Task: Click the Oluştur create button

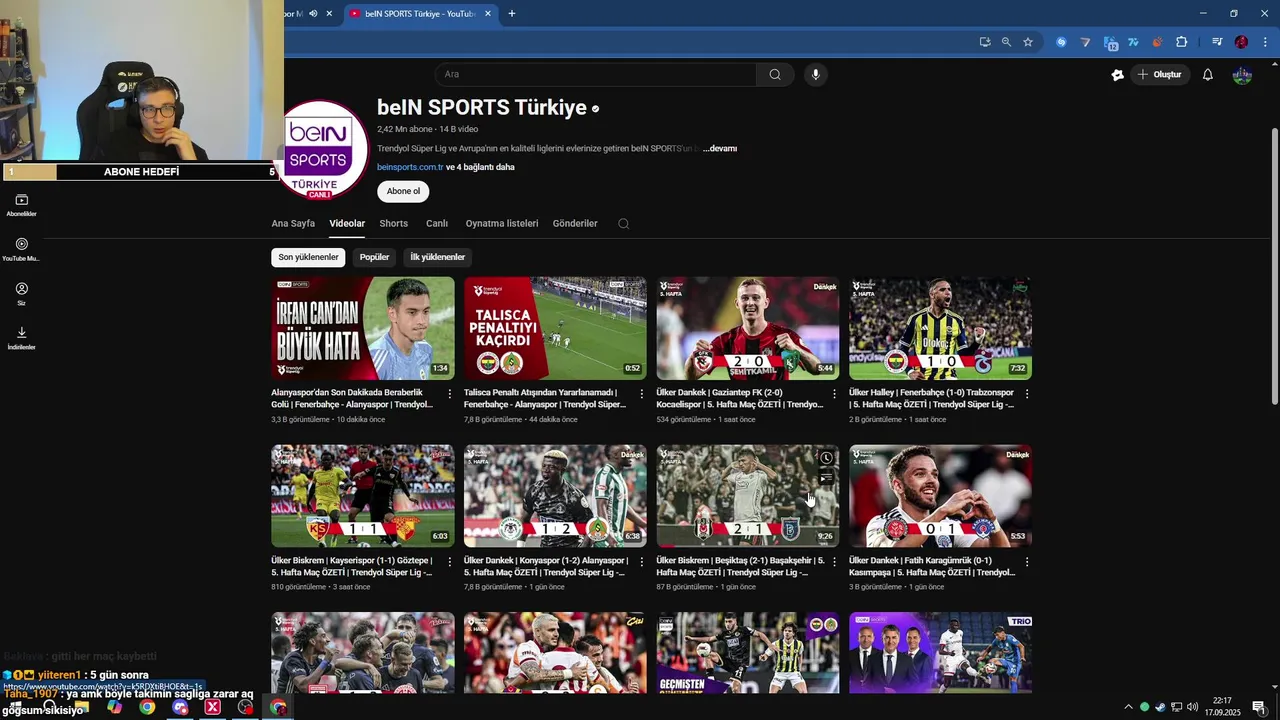Action: 1159,75
